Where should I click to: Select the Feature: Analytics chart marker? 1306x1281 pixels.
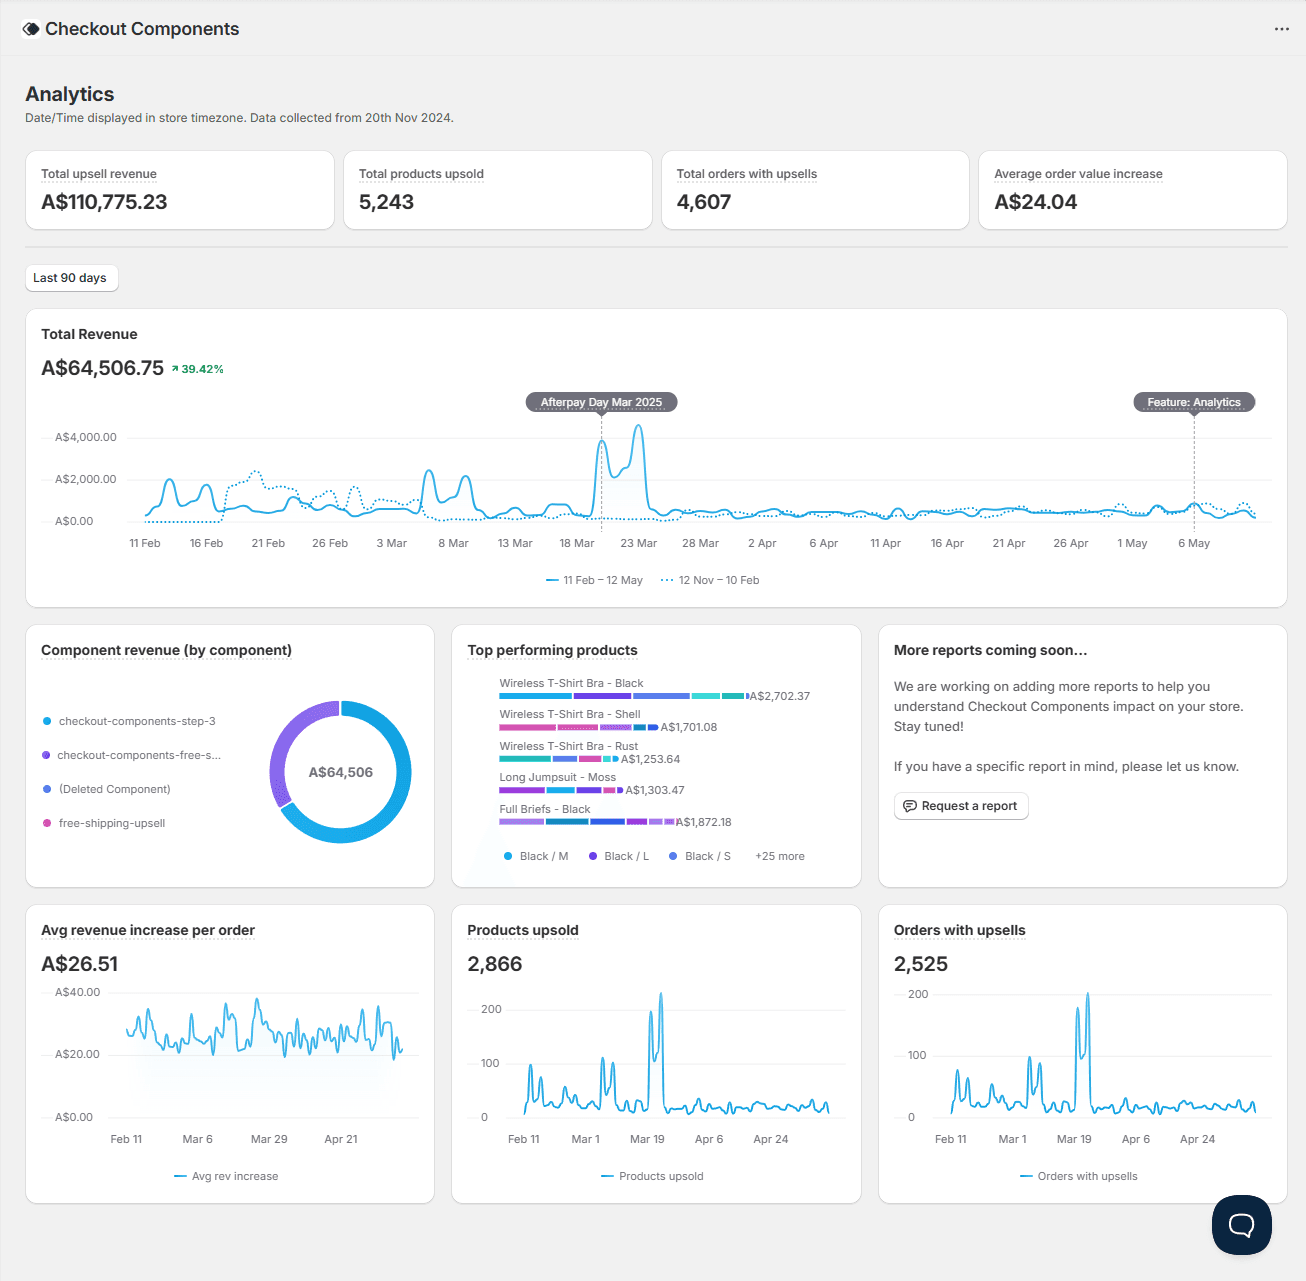1193,402
